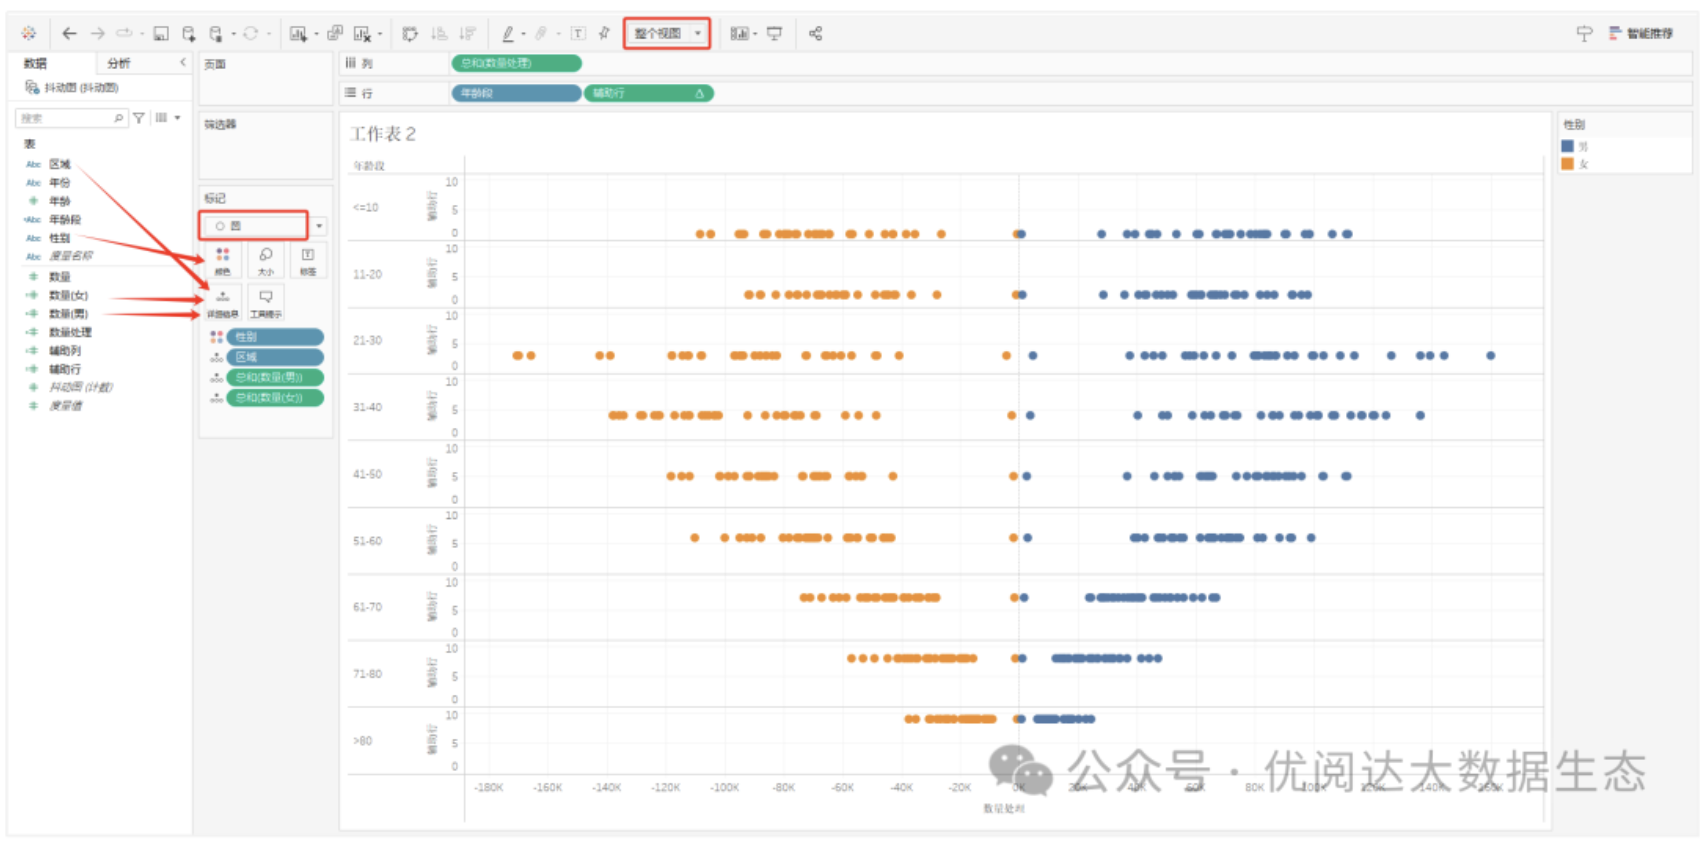
Task: Click the Size (大小) mark card
Action: click(265, 260)
